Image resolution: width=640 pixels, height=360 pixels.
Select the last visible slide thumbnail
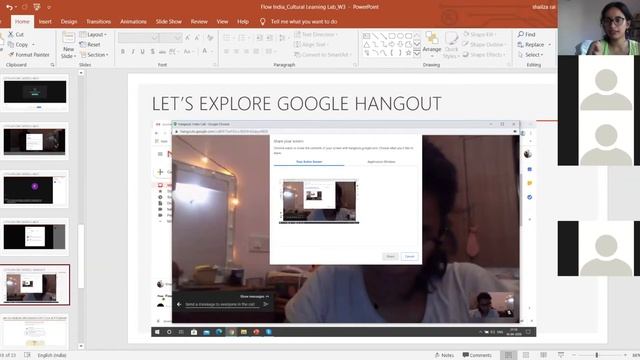[35, 331]
